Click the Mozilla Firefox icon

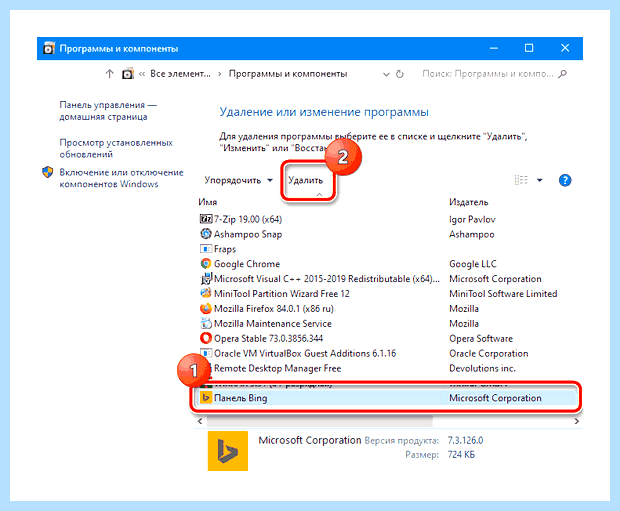coord(206,308)
